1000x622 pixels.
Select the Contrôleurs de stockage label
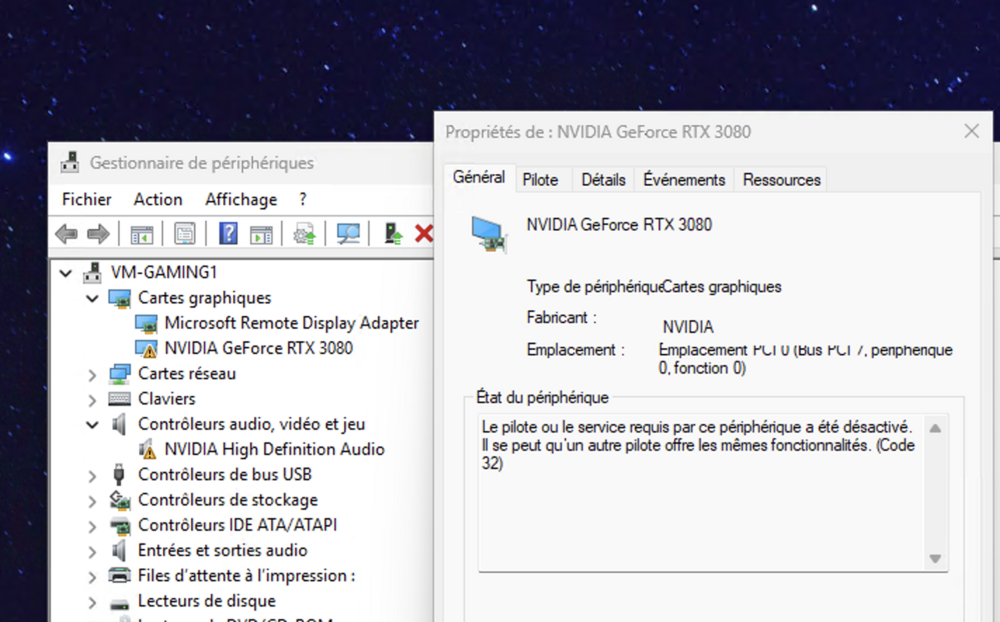click(x=228, y=500)
